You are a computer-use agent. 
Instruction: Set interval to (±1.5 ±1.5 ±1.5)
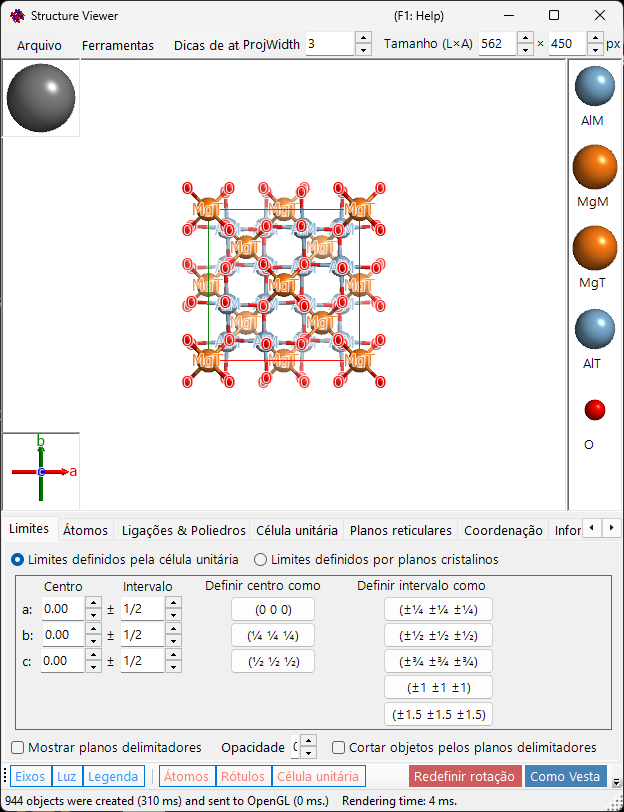(438, 715)
